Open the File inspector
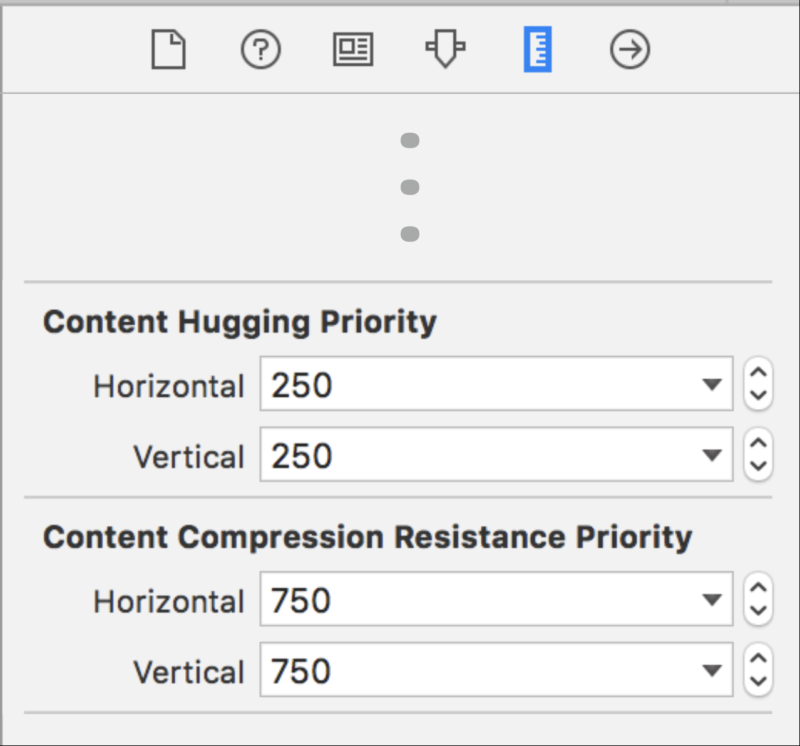The width and height of the screenshot is (800, 746). (x=169, y=49)
